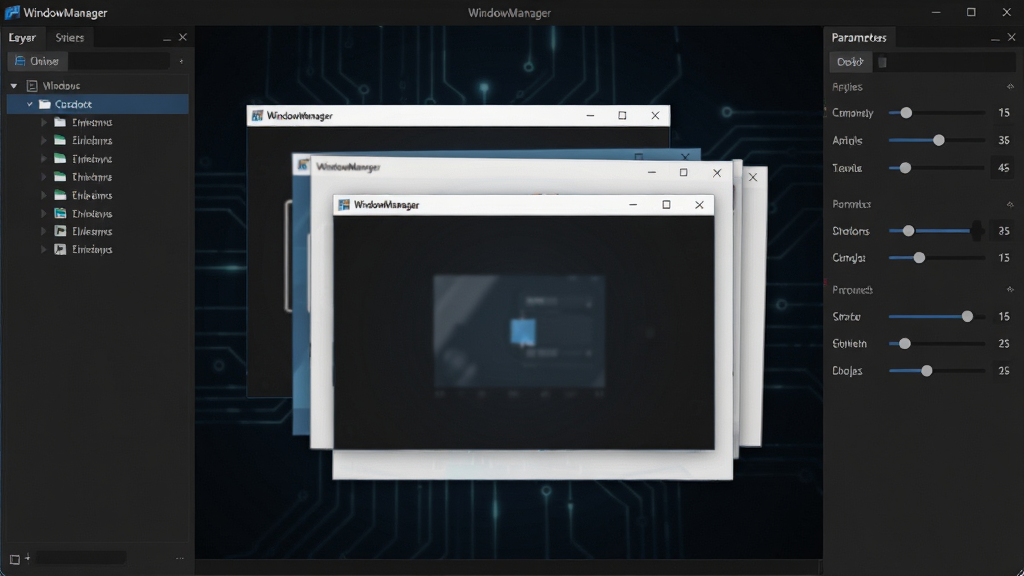The image size is (1024, 576).
Task: Open the ellipsis menu at Layer panel bottom
Action: click(x=180, y=558)
